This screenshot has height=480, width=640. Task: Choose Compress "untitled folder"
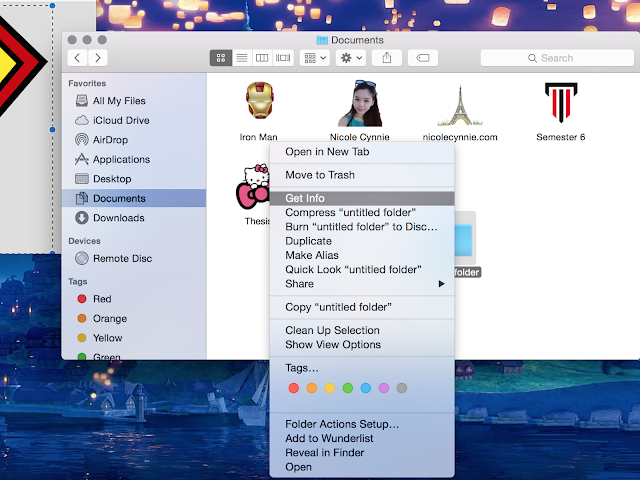point(362,213)
